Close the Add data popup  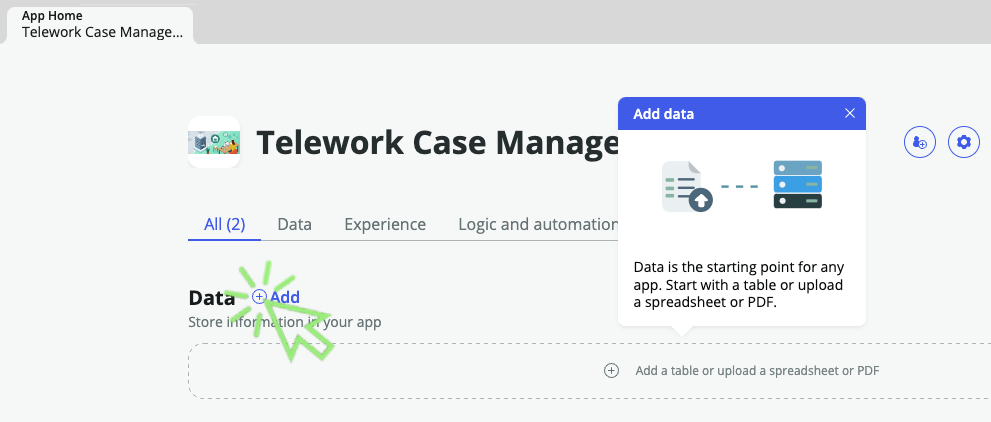pos(850,113)
